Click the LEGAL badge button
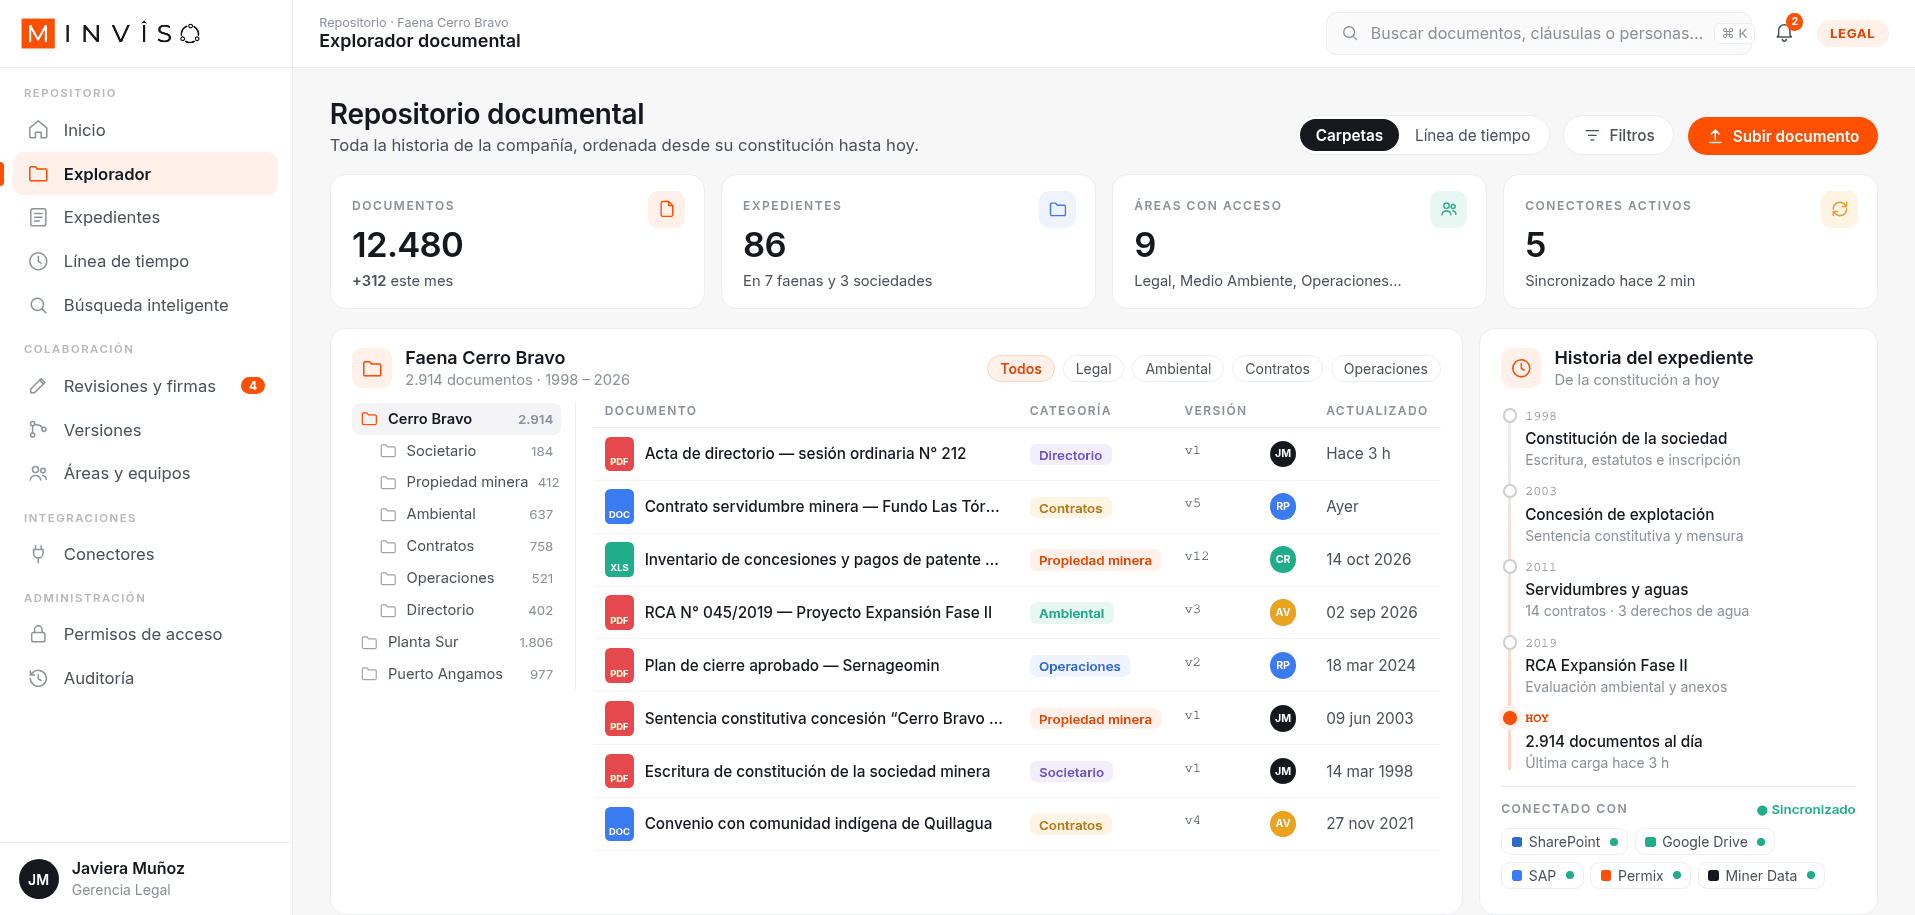The width and height of the screenshot is (1915, 915). pyautogui.click(x=1852, y=33)
